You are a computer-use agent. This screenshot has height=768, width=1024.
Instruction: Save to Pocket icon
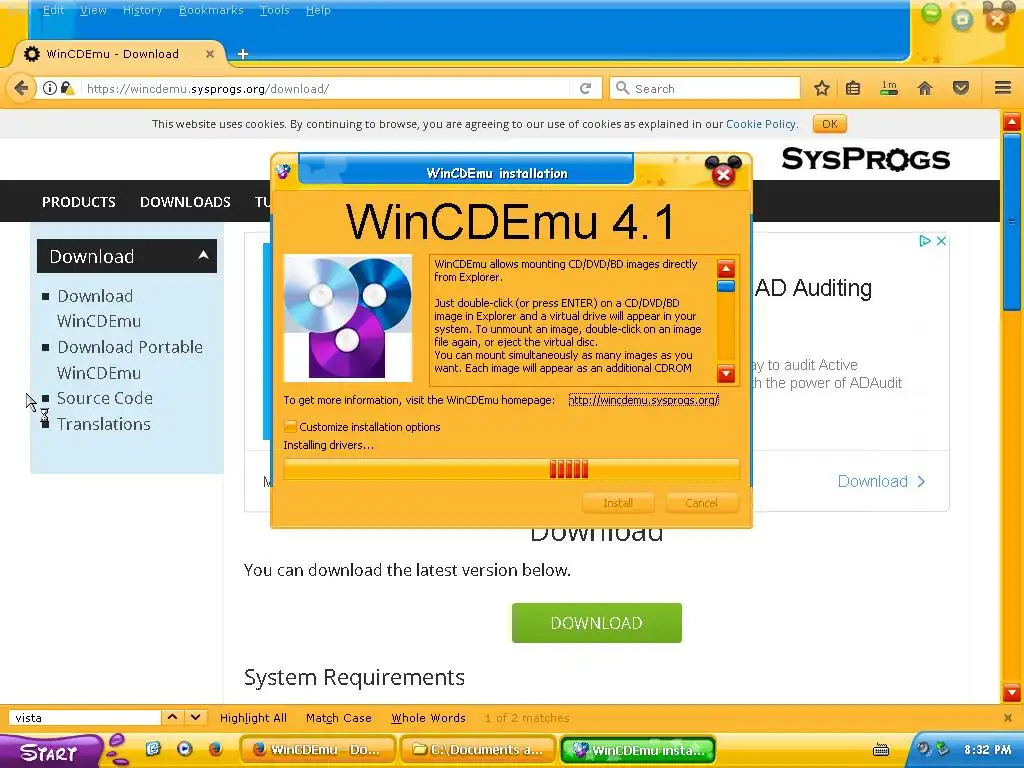[x=961, y=88]
